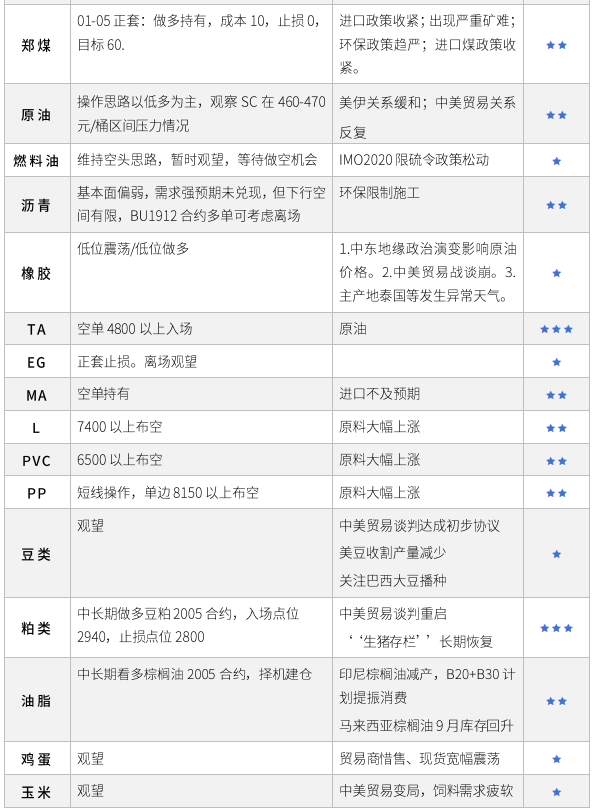Click the single star in EG row

coord(556,362)
